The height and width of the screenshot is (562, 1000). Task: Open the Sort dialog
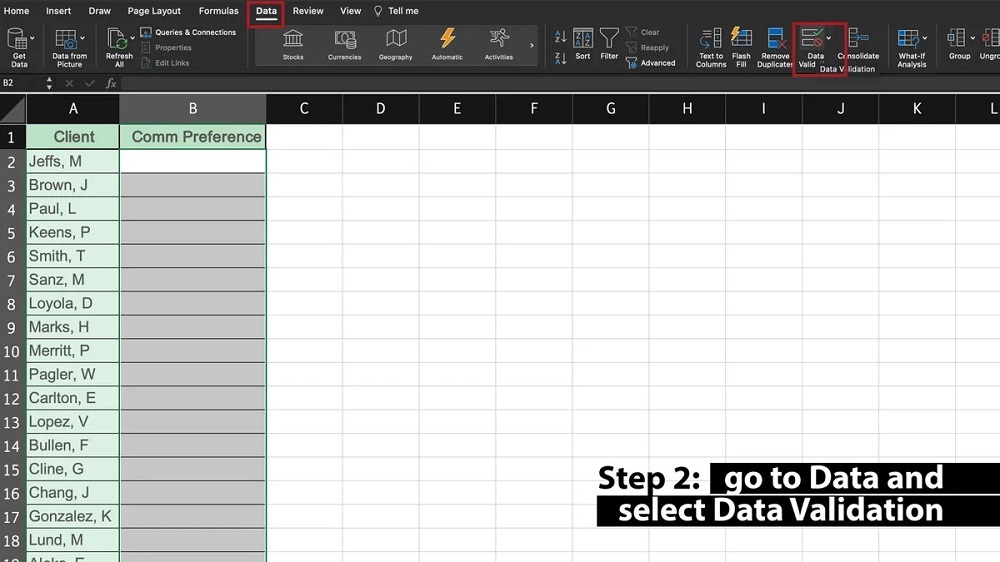pyautogui.click(x=582, y=45)
